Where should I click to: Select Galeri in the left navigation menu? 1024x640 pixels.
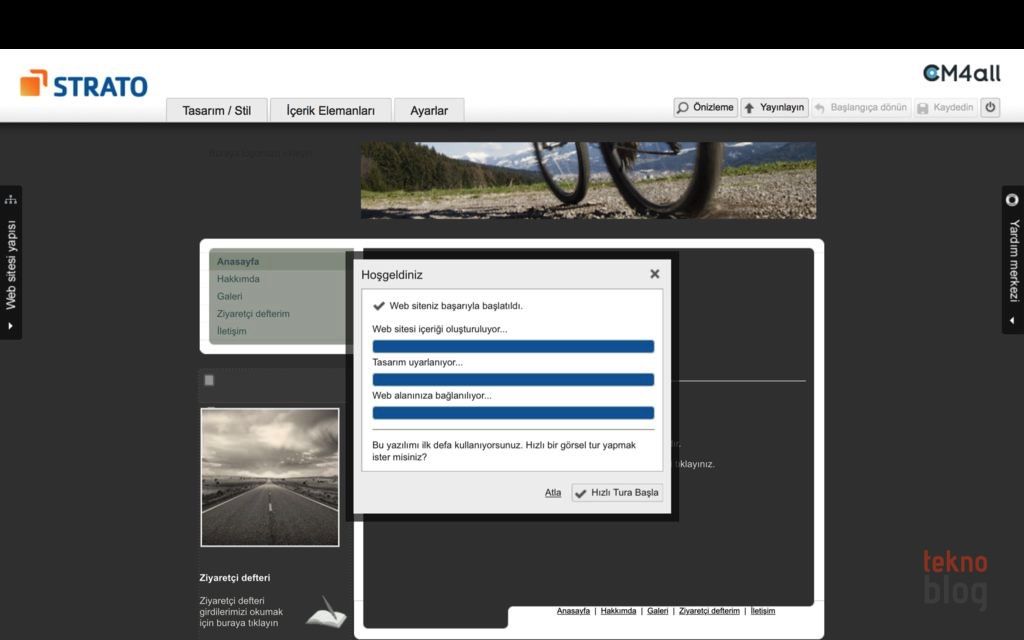(x=230, y=296)
